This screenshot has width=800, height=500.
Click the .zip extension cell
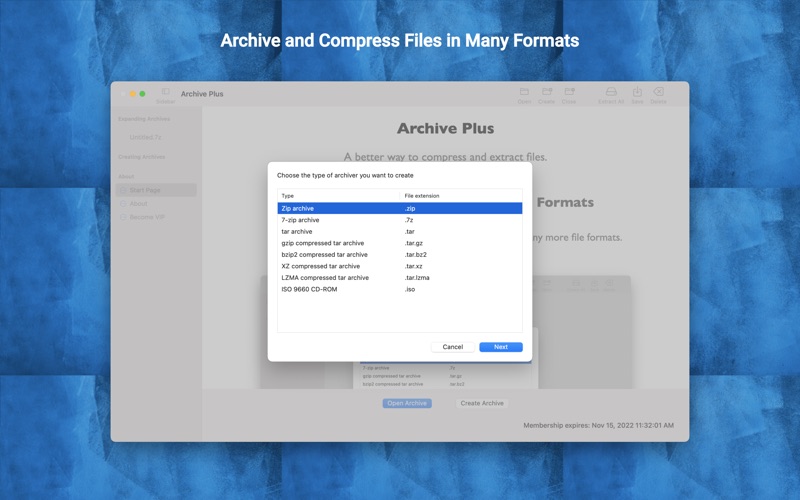410,208
